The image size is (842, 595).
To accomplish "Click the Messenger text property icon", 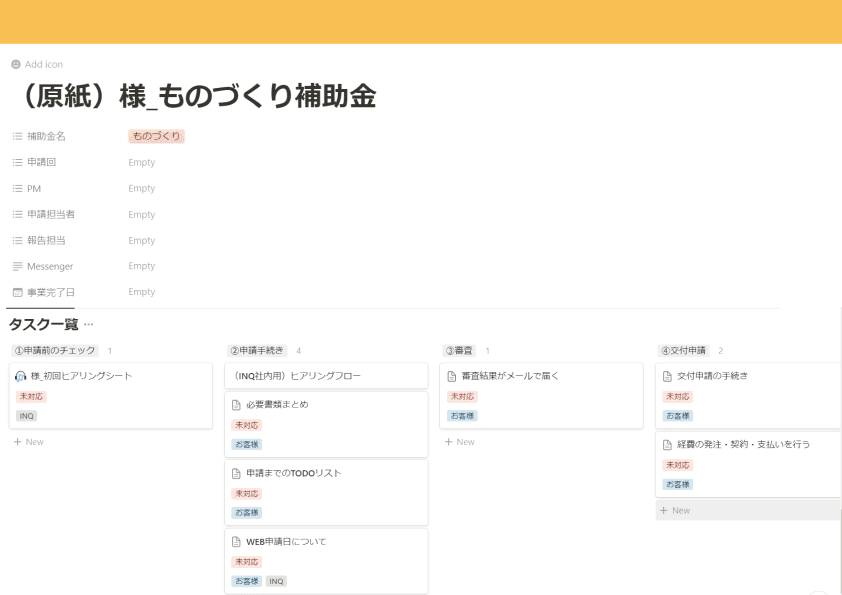I will click(17, 266).
